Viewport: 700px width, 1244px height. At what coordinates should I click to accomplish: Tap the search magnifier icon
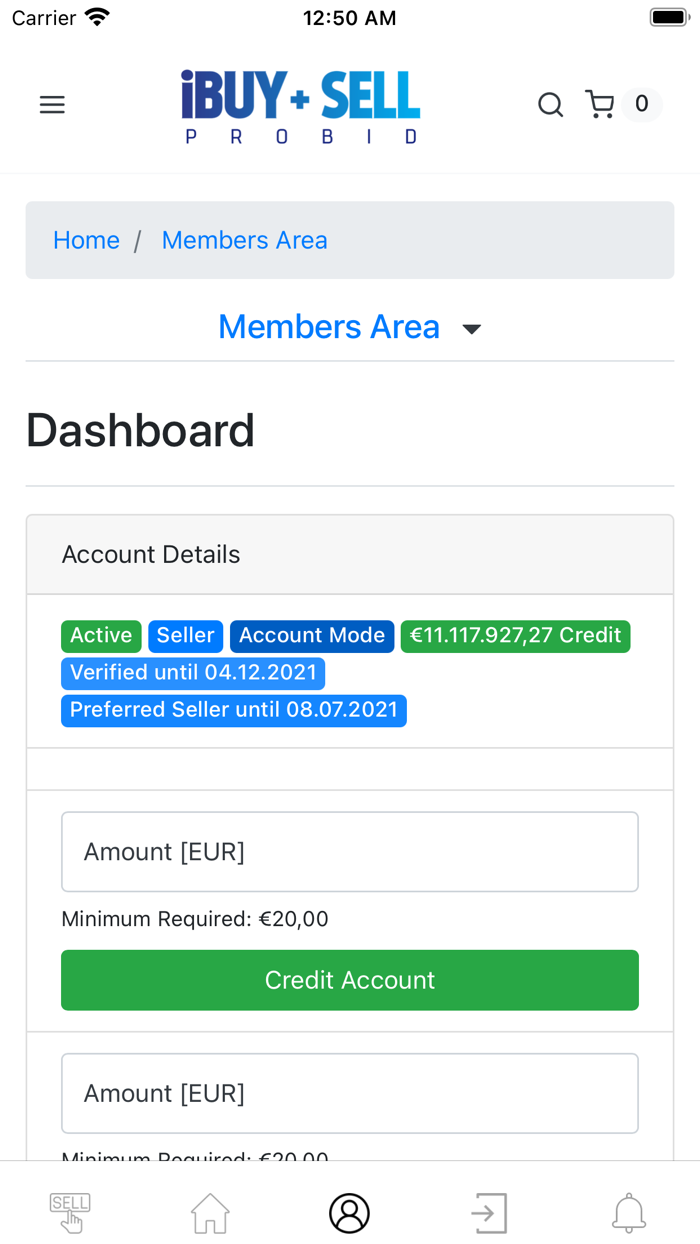pyautogui.click(x=550, y=105)
